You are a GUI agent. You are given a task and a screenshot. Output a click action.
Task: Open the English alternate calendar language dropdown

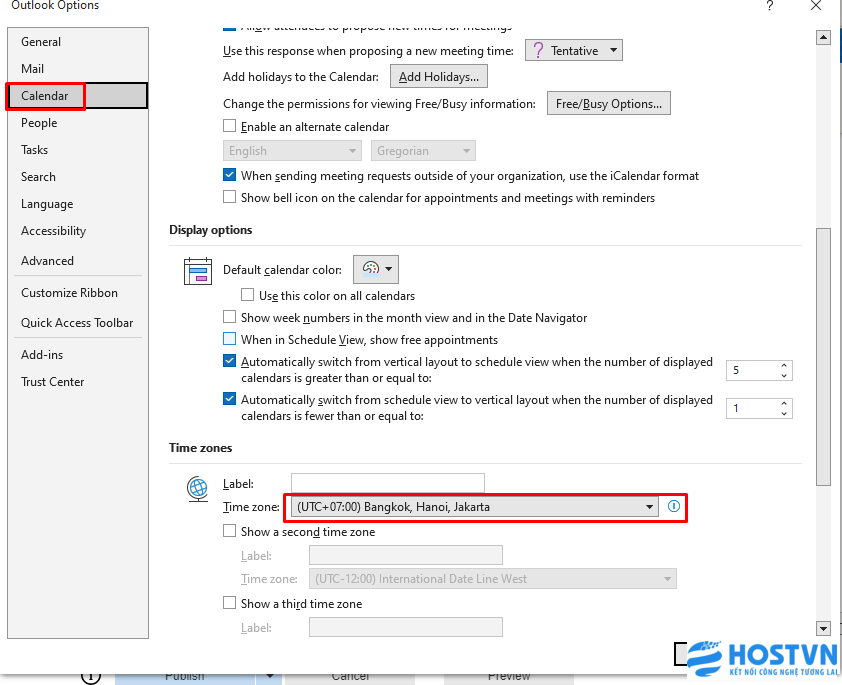tap(292, 151)
